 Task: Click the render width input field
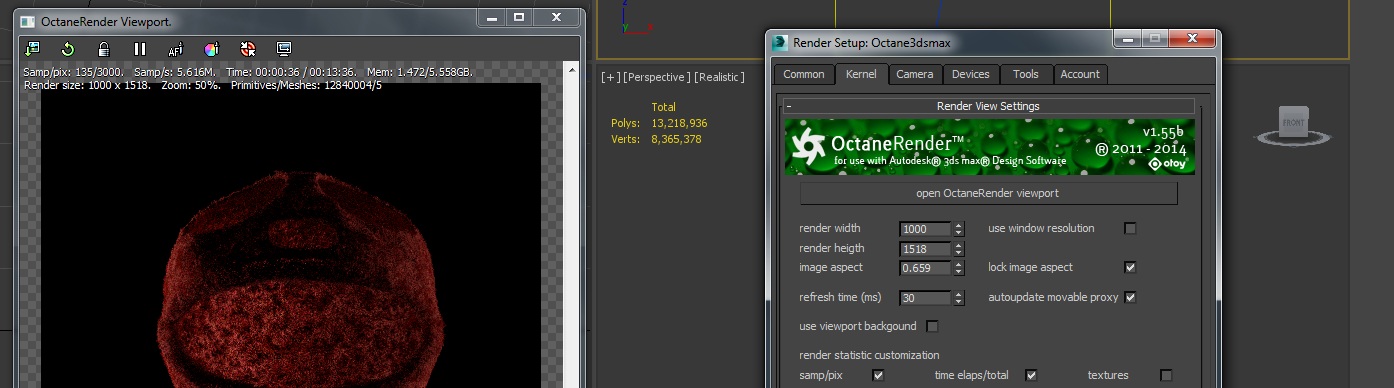click(x=925, y=229)
